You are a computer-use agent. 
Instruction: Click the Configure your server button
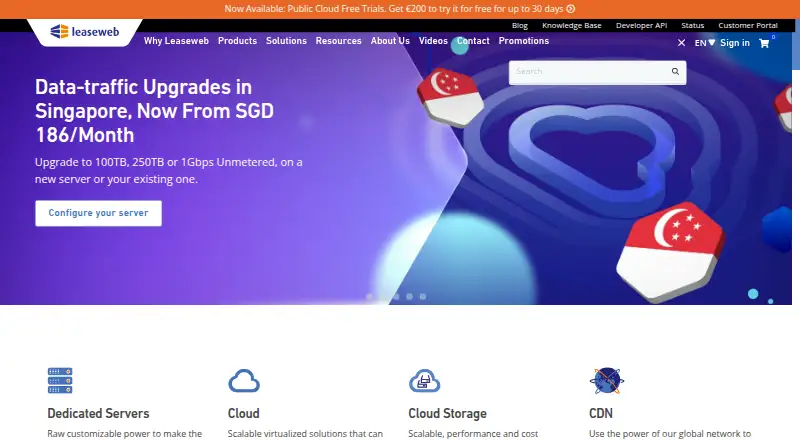[98, 213]
